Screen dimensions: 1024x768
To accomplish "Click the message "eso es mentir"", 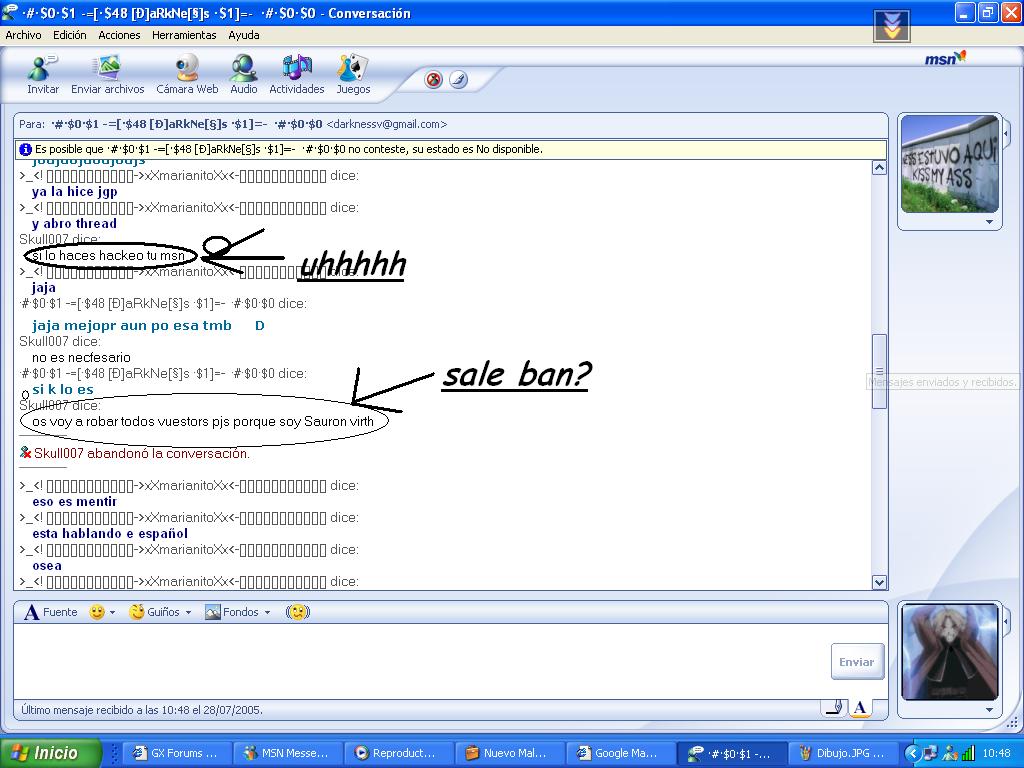I will click(74, 502).
